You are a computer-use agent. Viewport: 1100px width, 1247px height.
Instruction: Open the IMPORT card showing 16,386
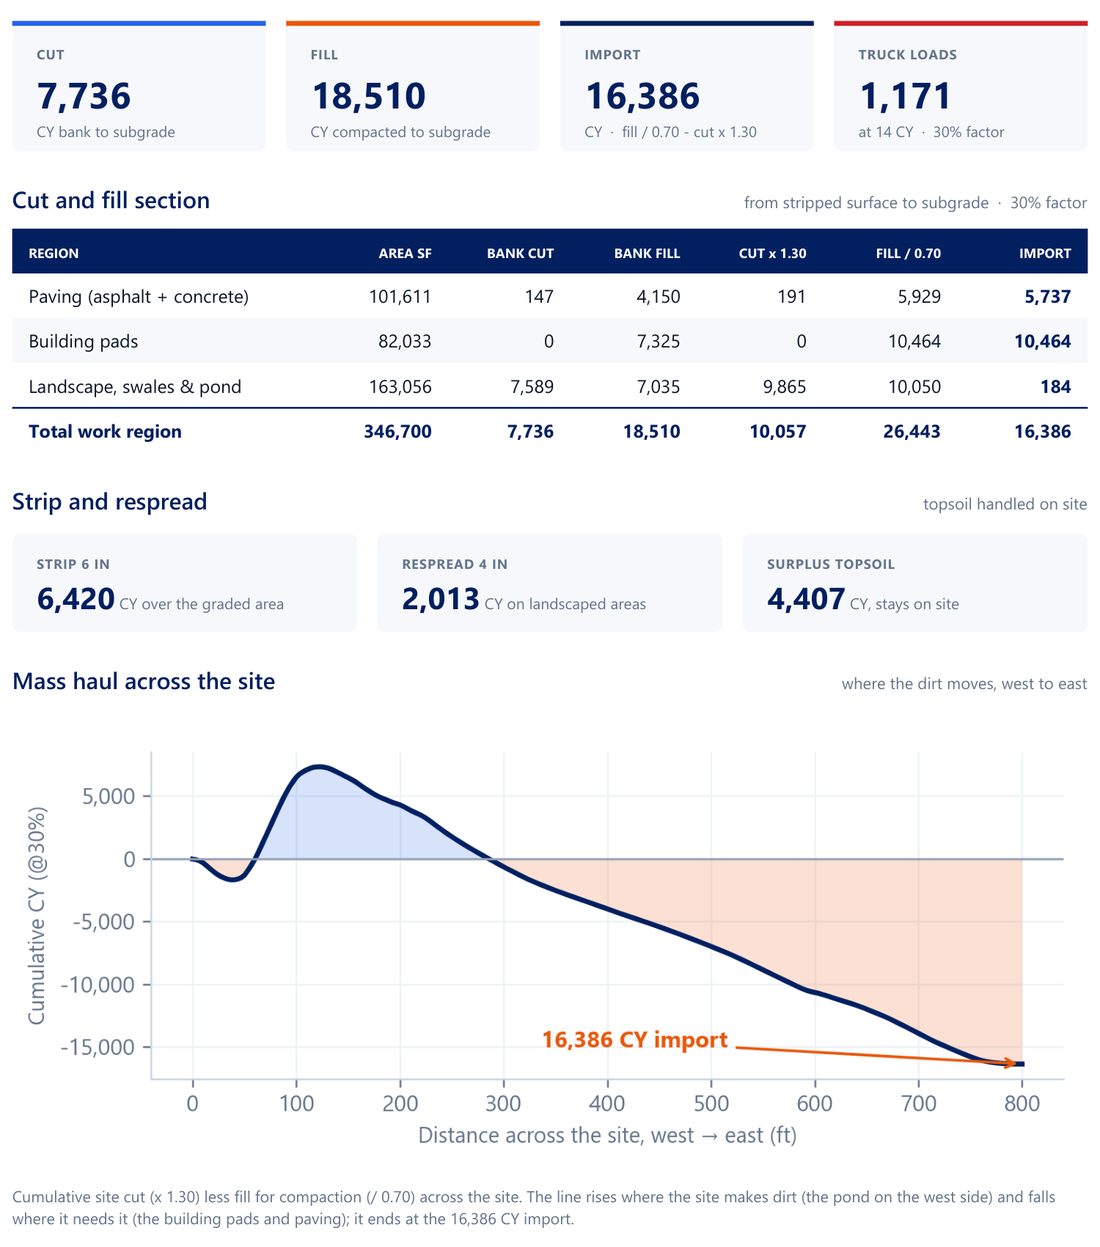click(687, 86)
